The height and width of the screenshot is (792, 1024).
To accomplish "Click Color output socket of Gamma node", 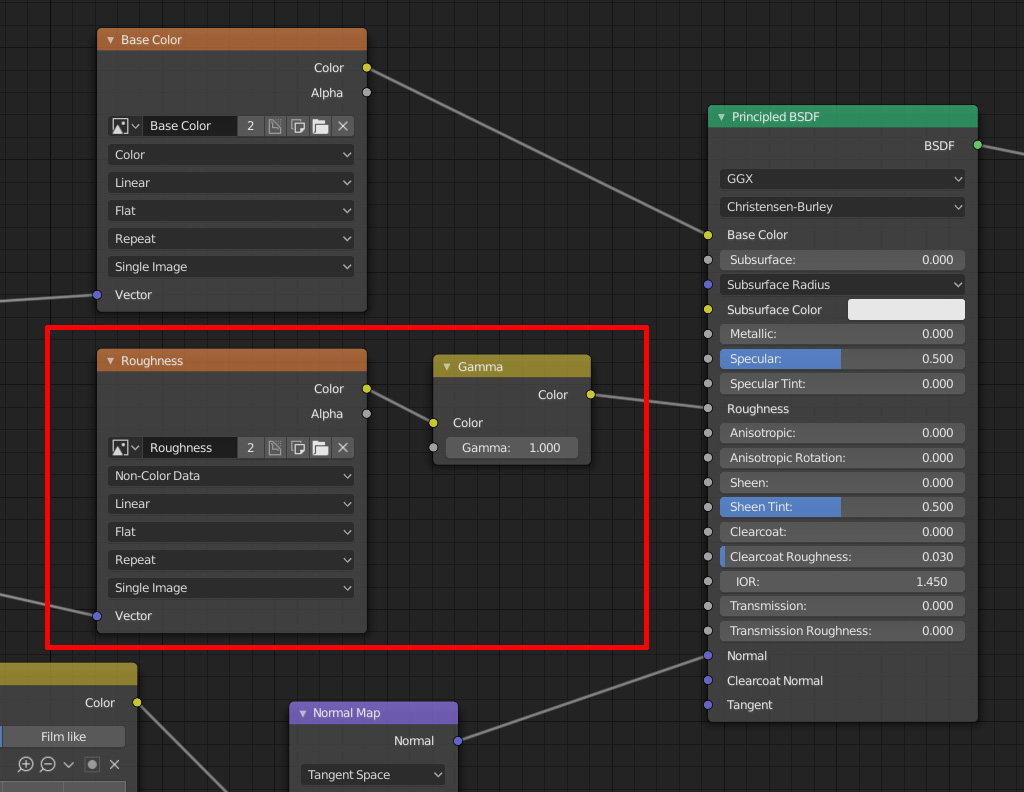I will tap(590, 394).
